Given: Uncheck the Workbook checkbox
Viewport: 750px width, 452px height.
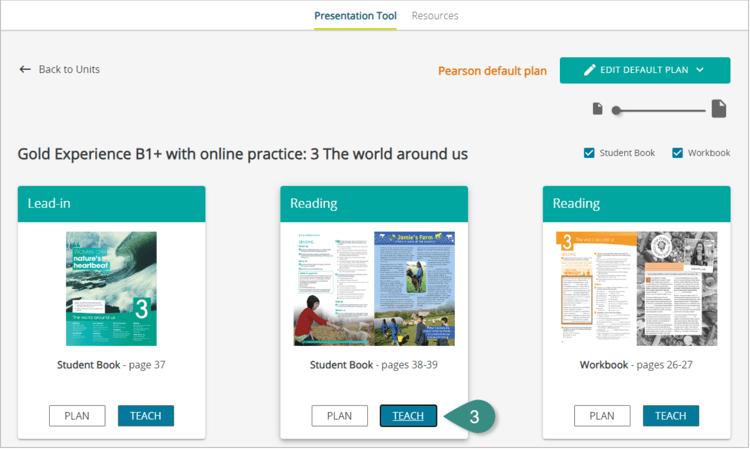Looking at the screenshot, I should click(x=677, y=153).
